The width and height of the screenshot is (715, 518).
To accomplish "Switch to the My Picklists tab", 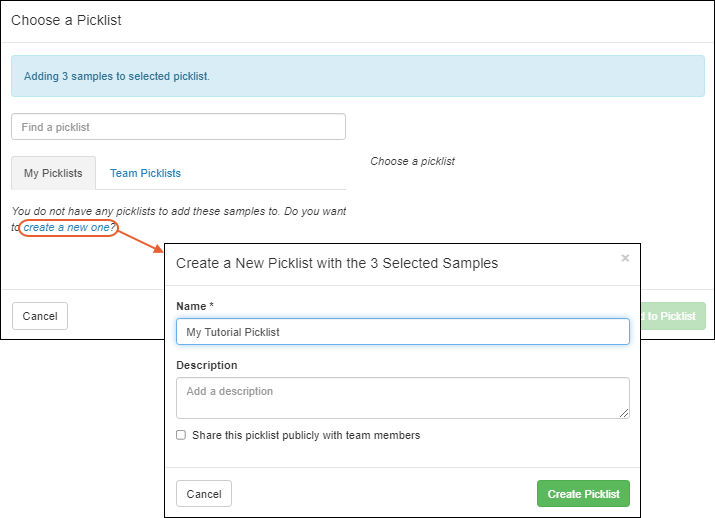I will [x=53, y=173].
